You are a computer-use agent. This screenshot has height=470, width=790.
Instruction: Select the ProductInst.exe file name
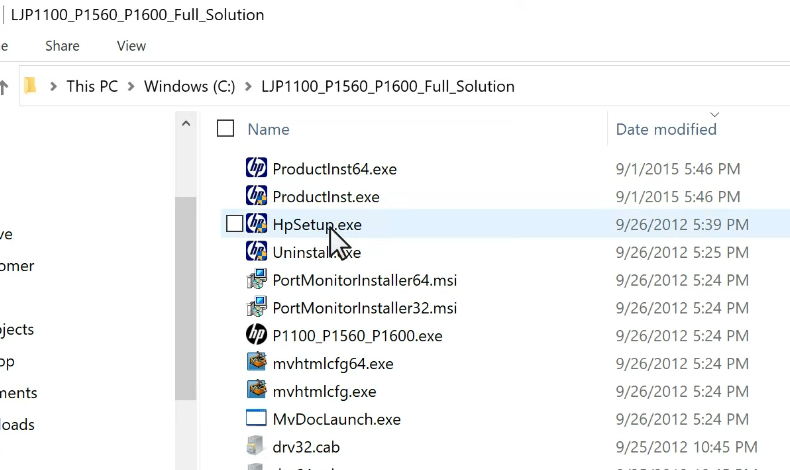tap(326, 196)
